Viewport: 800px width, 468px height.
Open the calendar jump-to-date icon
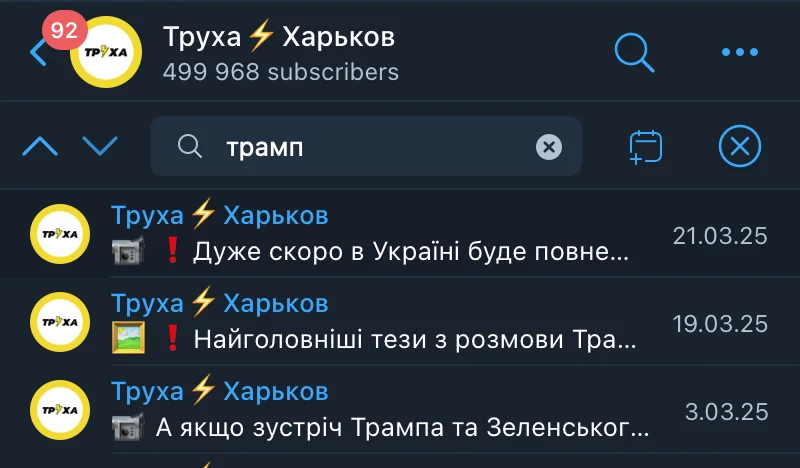click(x=645, y=147)
